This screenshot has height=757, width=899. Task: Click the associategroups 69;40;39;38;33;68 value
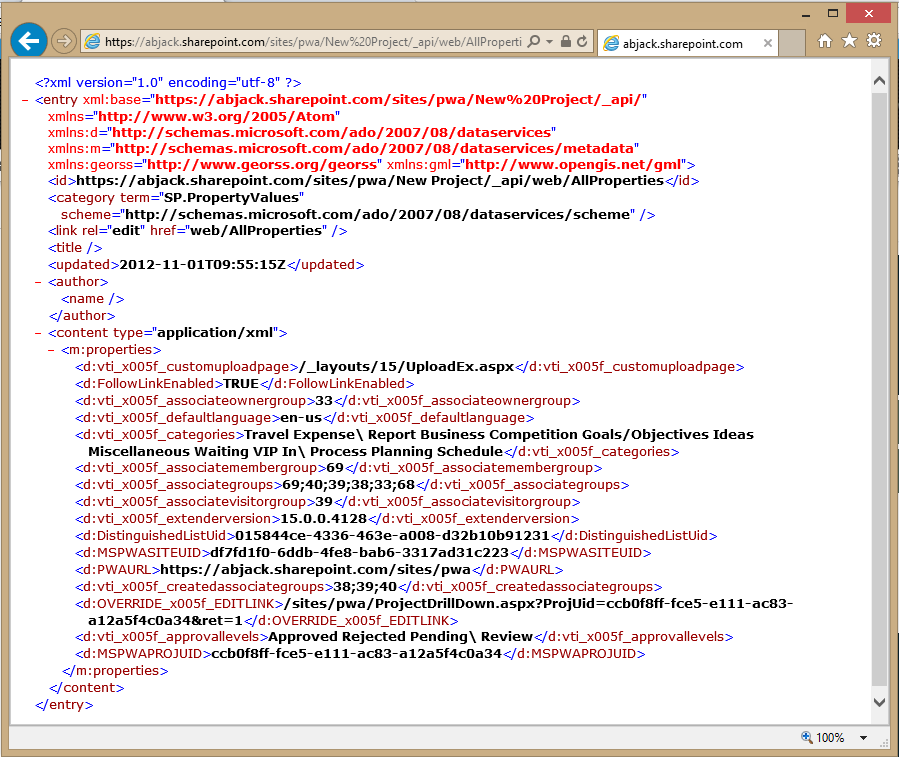pos(348,485)
